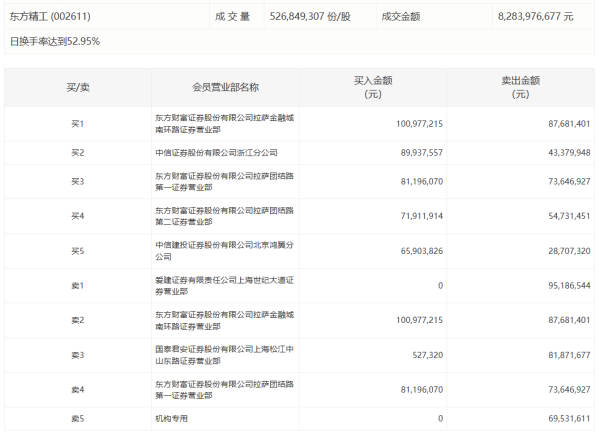Select buy amount 0 in row 卖1
600x435 pixels.
pos(440,286)
